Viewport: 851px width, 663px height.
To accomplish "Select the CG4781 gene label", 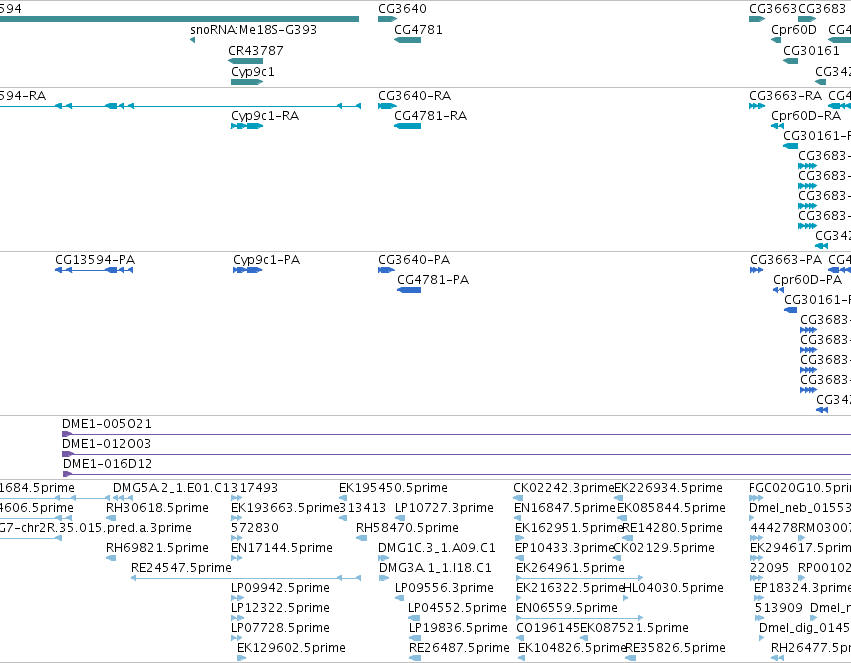I will (x=418, y=30).
